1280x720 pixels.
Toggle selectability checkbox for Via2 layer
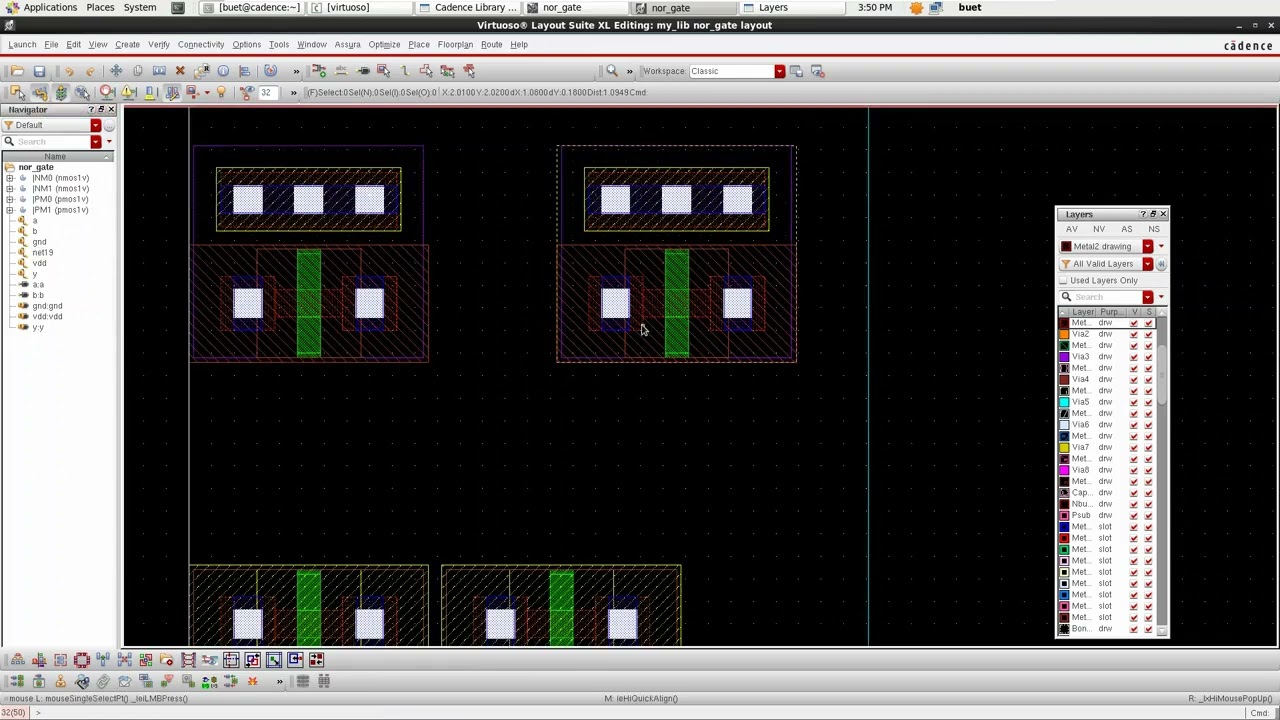(1148, 334)
